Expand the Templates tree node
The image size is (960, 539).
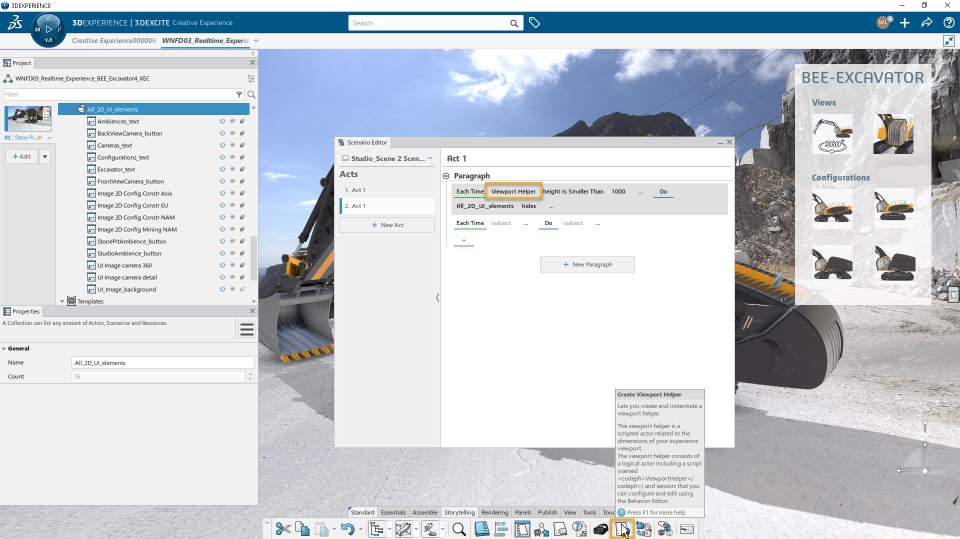click(62, 301)
